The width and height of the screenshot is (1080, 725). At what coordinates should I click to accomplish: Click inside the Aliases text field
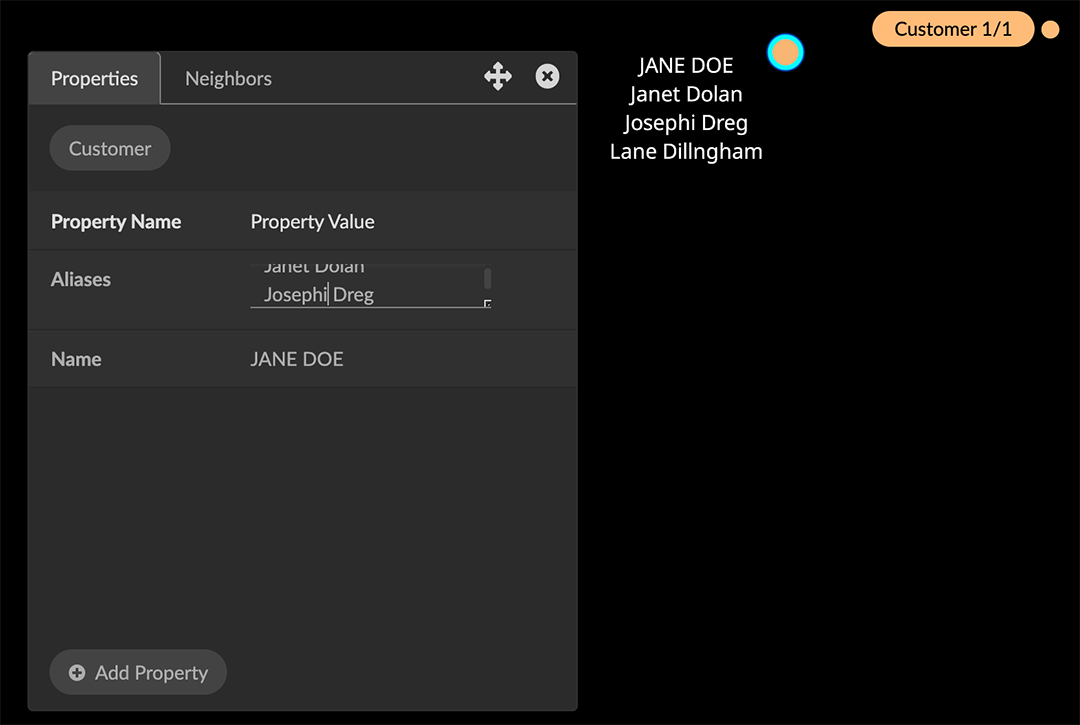coord(365,287)
